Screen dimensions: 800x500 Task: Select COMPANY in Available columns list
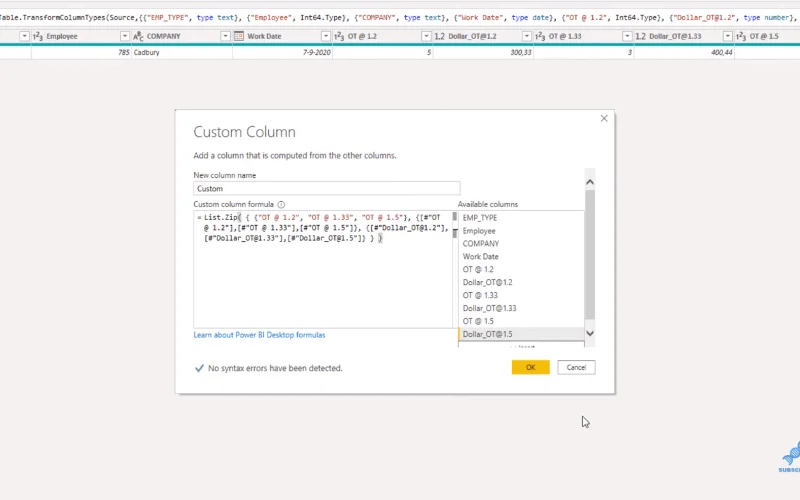[521, 244]
